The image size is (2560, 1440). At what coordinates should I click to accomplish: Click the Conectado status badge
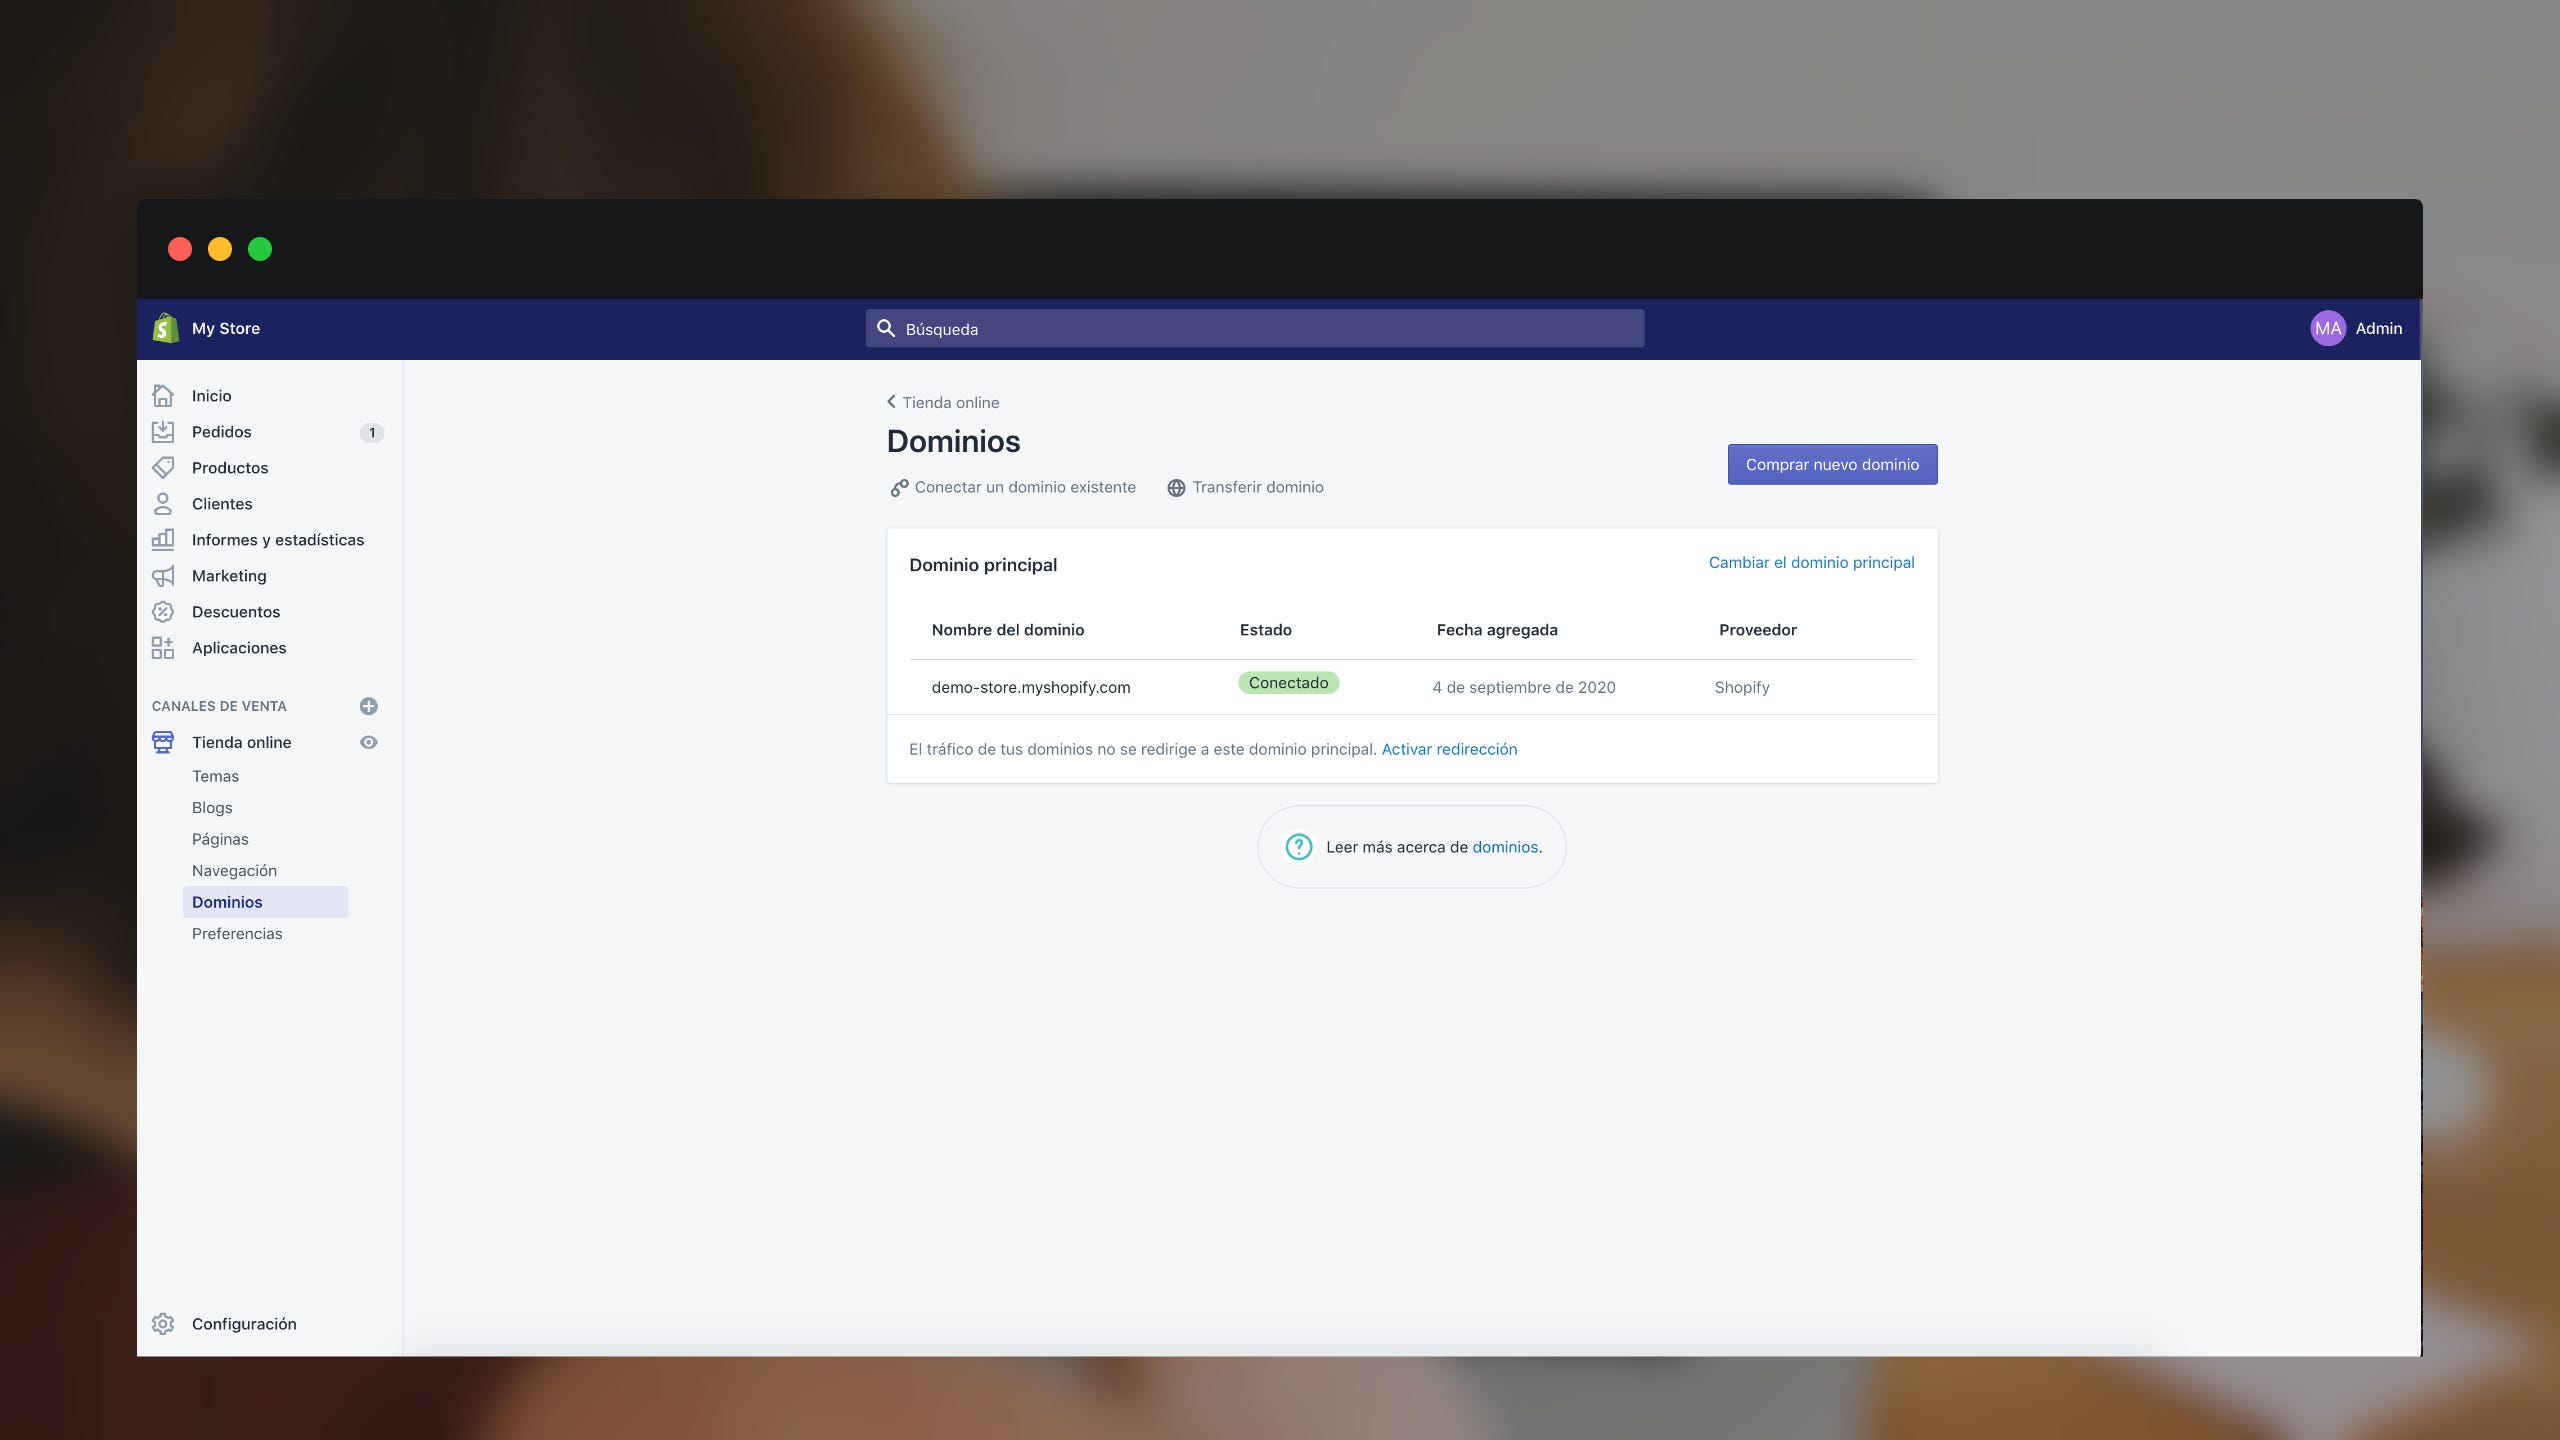[1288, 683]
